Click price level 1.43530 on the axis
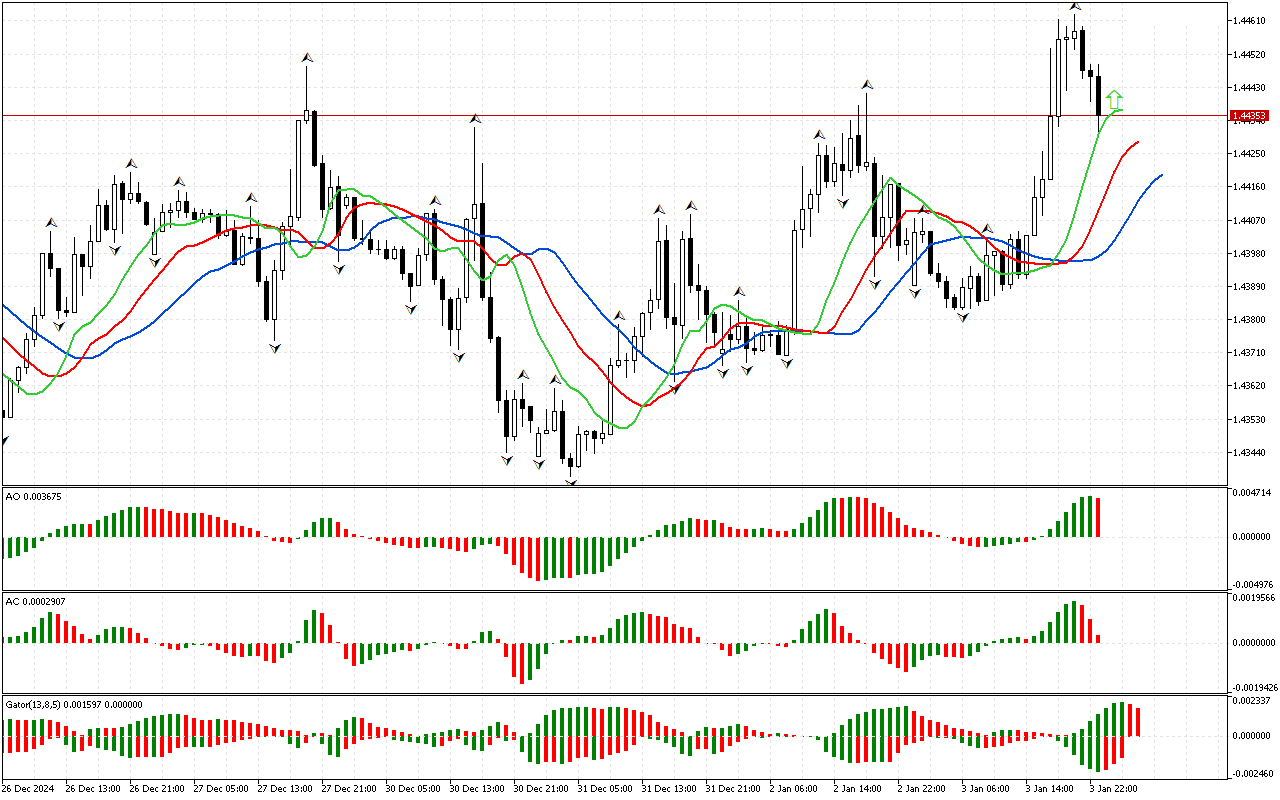1280x800 pixels. pos(1248,420)
